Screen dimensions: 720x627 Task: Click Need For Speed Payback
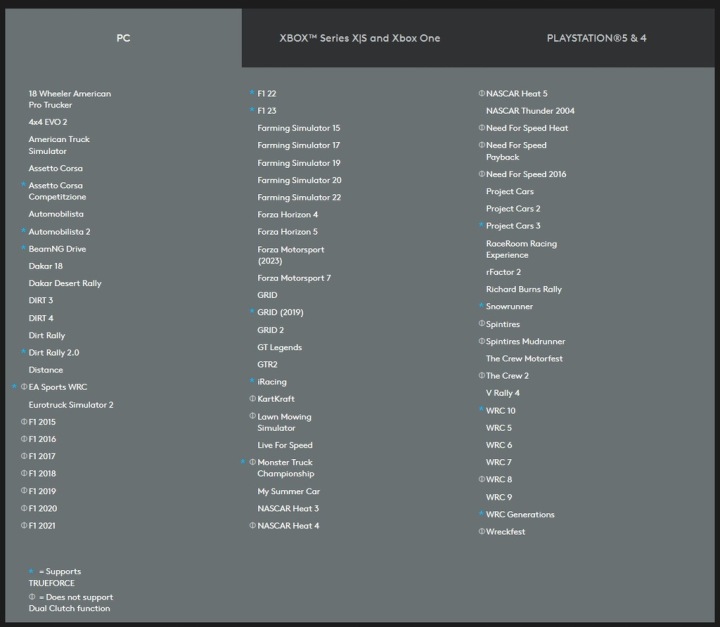pos(516,151)
